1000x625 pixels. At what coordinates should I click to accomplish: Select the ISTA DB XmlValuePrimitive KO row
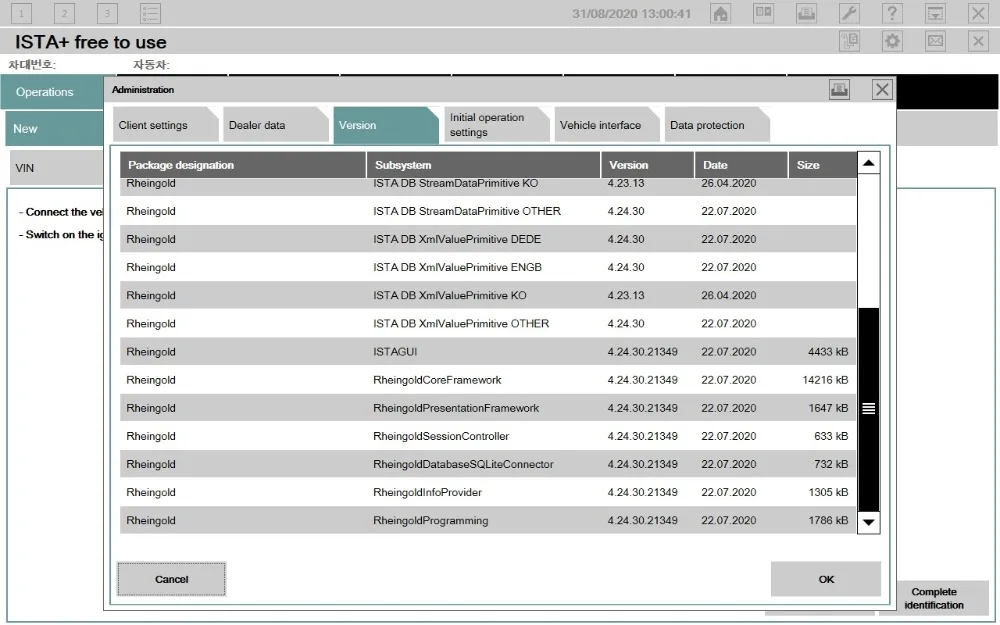tap(488, 295)
